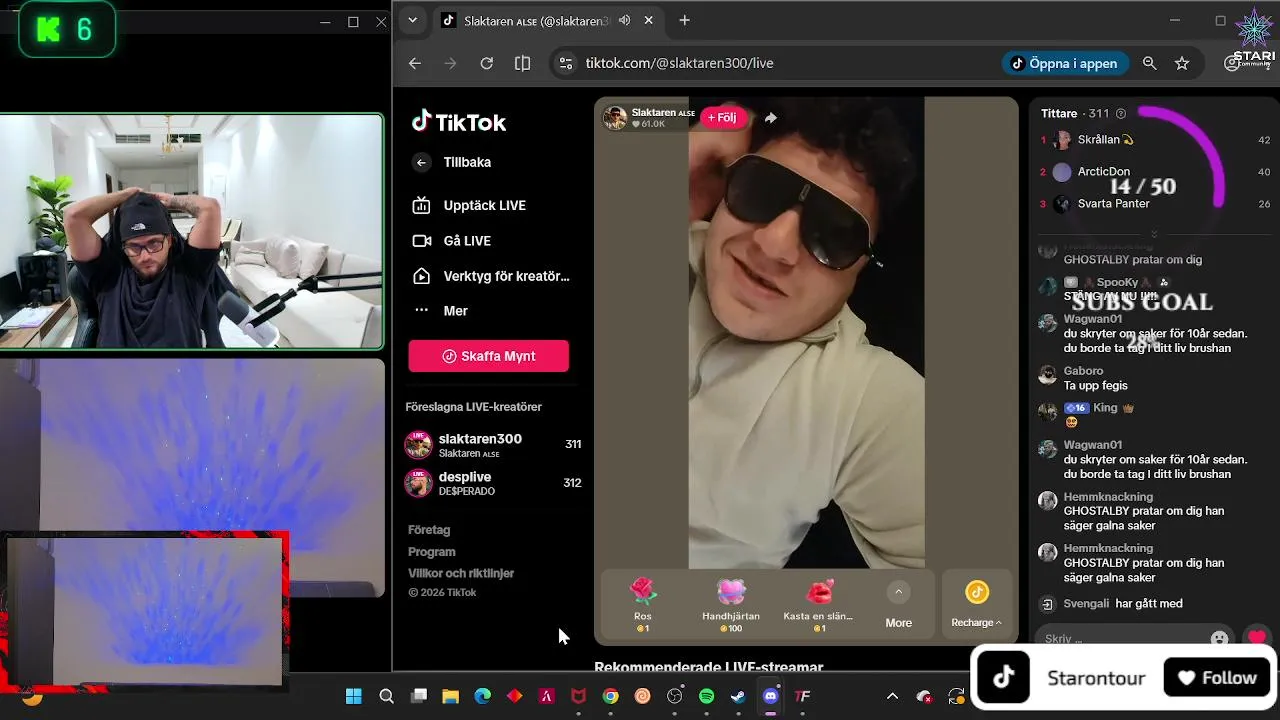Open Task View on taskbar
The image size is (1280, 720).
[x=419, y=696]
